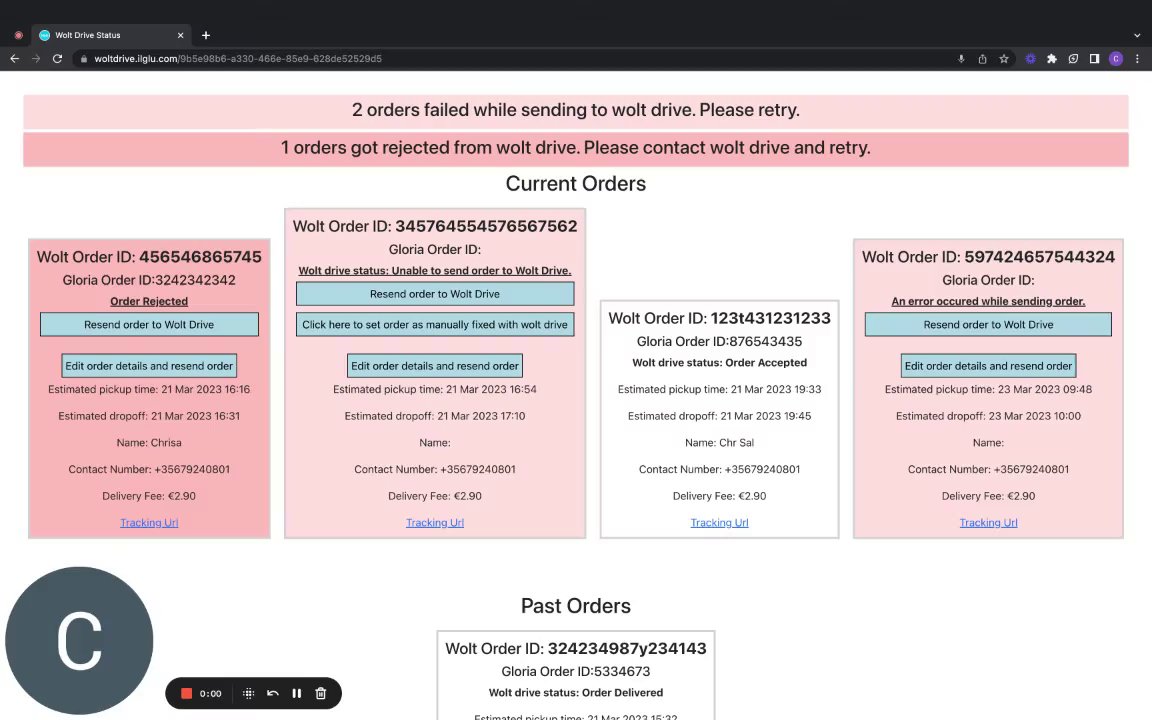Viewport: 1152px width, 720px height.
Task: Click 'Estimated pickup time: 21 Mar 2023 19:33'
Action: (719, 389)
